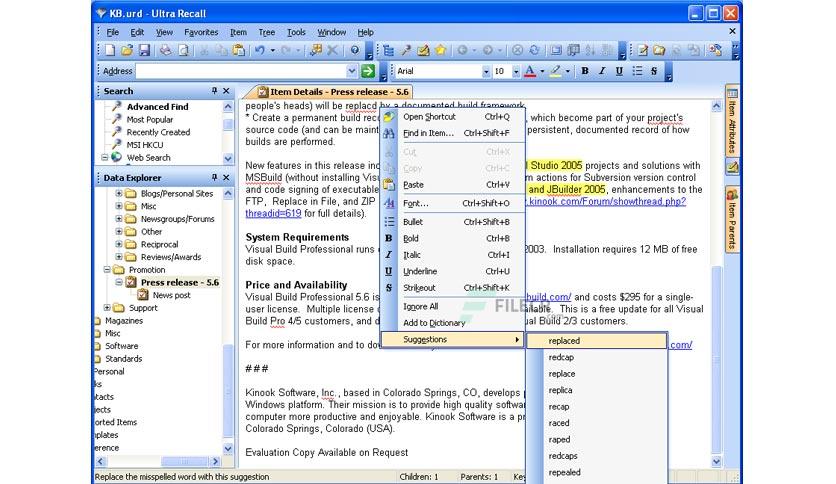The width and height of the screenshot is (836, 484).
Task: Click the tree view toolbar icon
Action: [389, 50]
